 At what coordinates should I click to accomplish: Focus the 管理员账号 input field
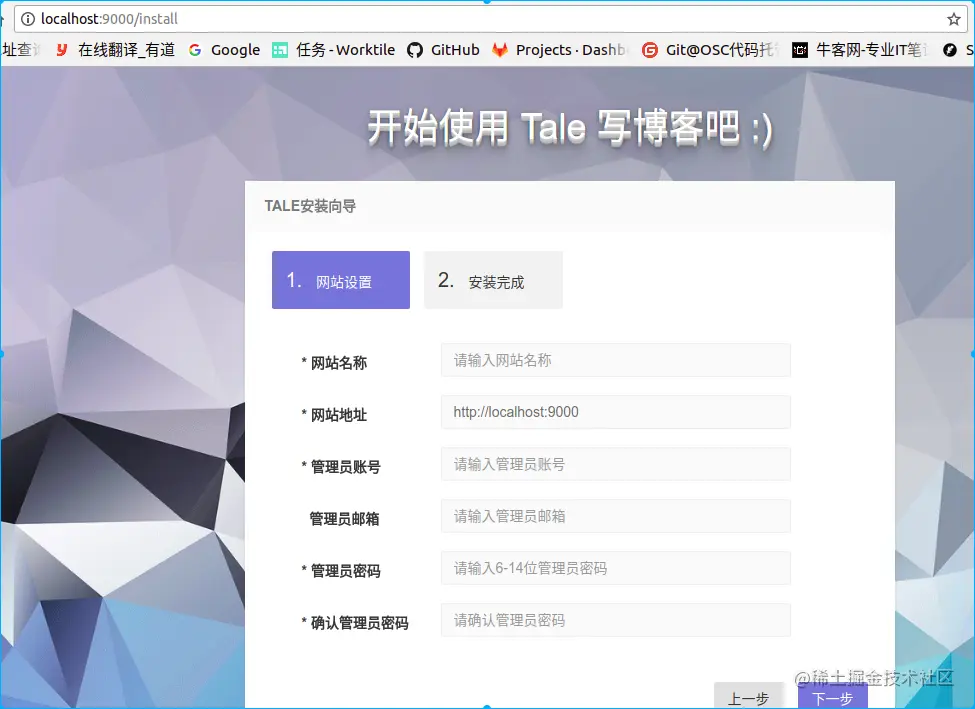pyautogui.click(x=616, y=464)
